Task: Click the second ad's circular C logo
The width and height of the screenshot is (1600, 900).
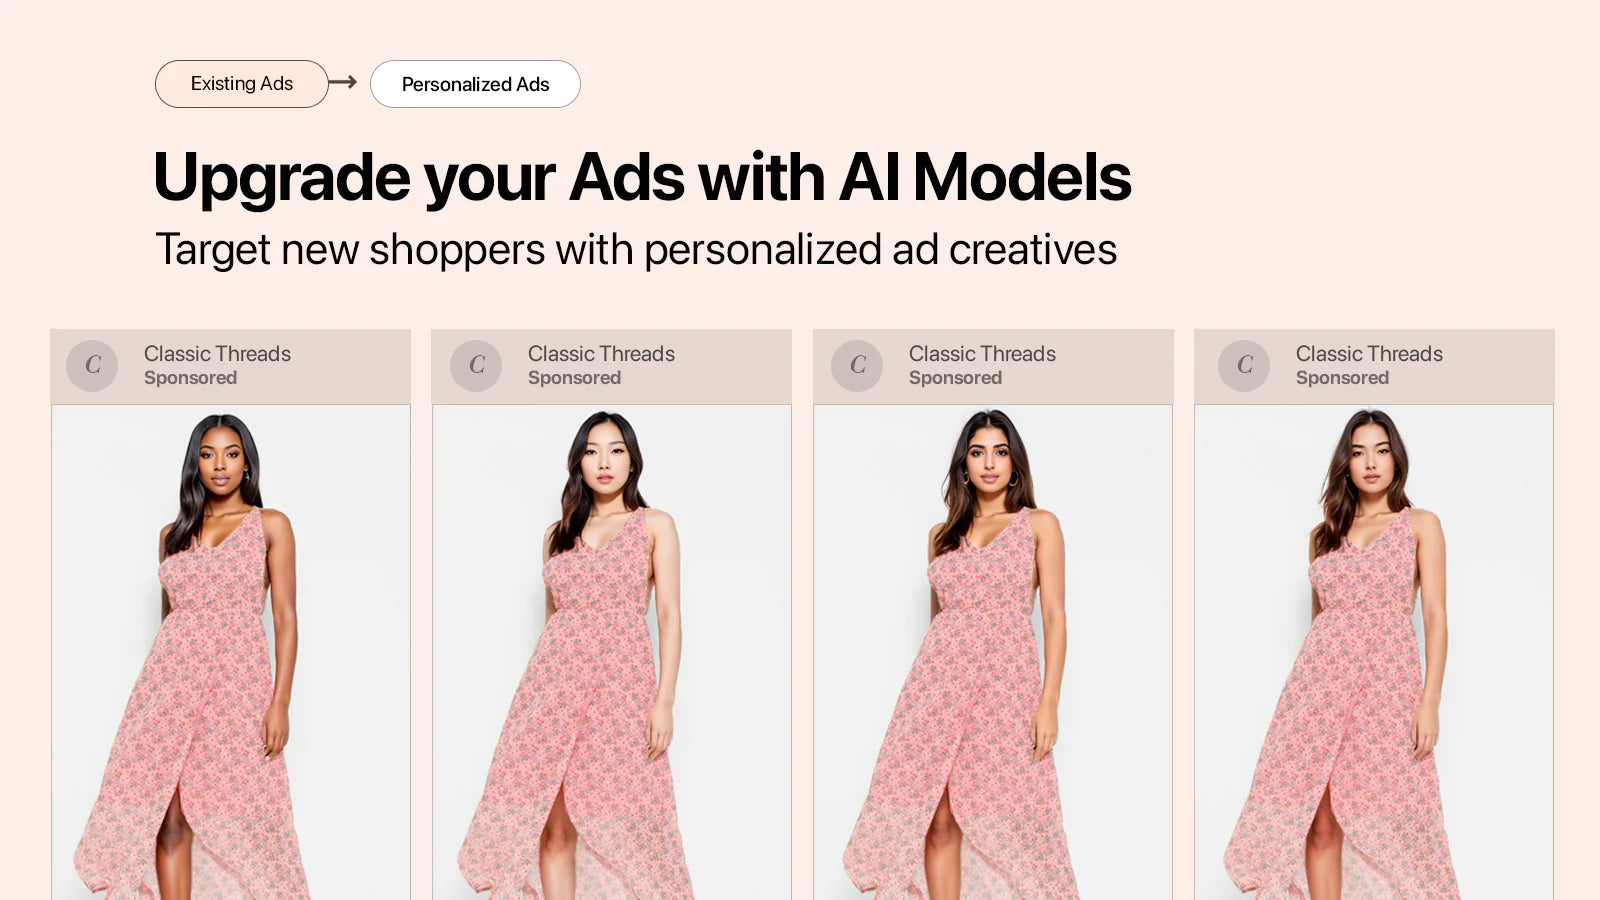Action: (x=476, y=366)
